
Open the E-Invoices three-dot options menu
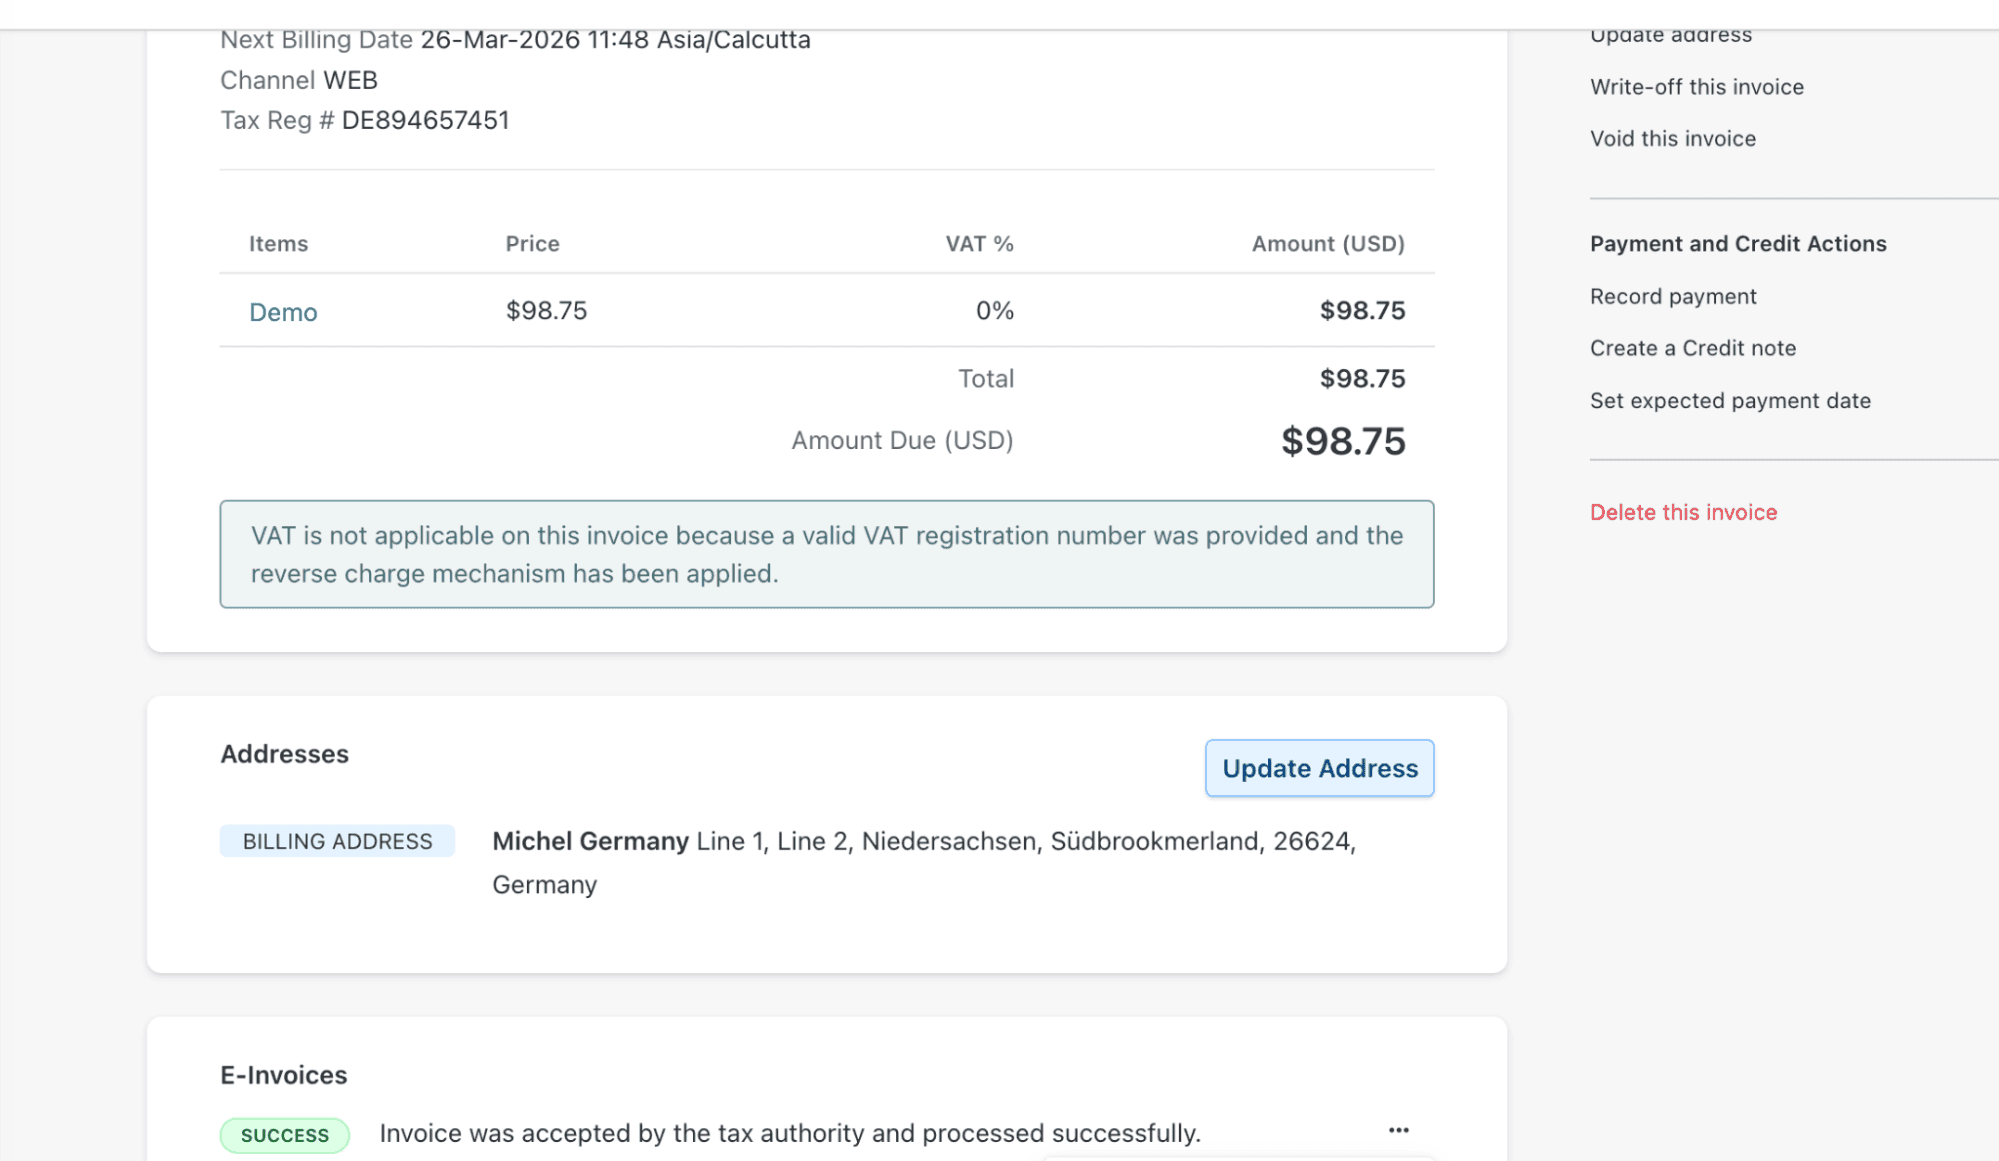[1398, 1130]
